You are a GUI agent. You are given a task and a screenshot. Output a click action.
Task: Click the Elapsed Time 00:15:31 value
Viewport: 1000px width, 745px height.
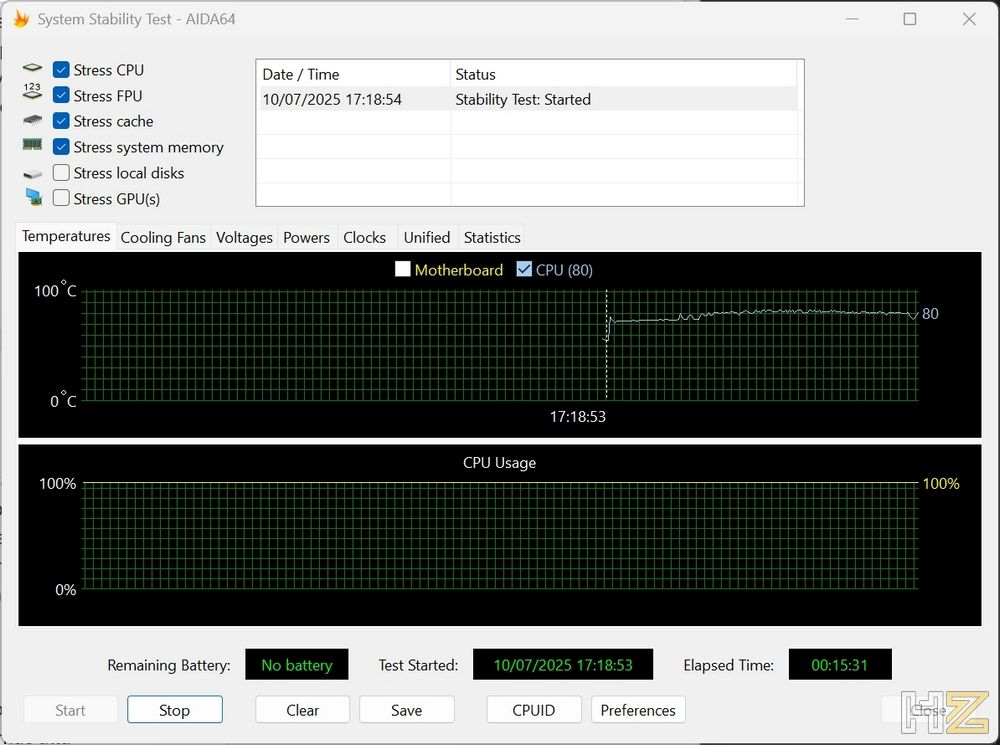coord(839,665)
